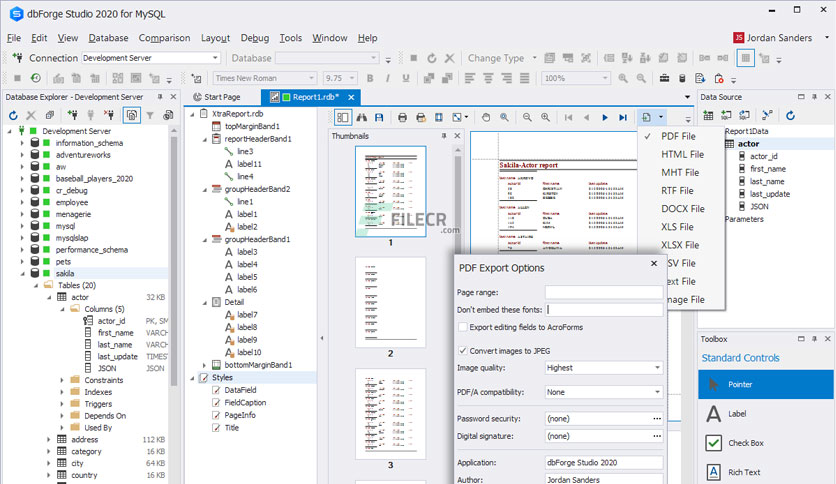Select page 2 thumbnail

390,302
